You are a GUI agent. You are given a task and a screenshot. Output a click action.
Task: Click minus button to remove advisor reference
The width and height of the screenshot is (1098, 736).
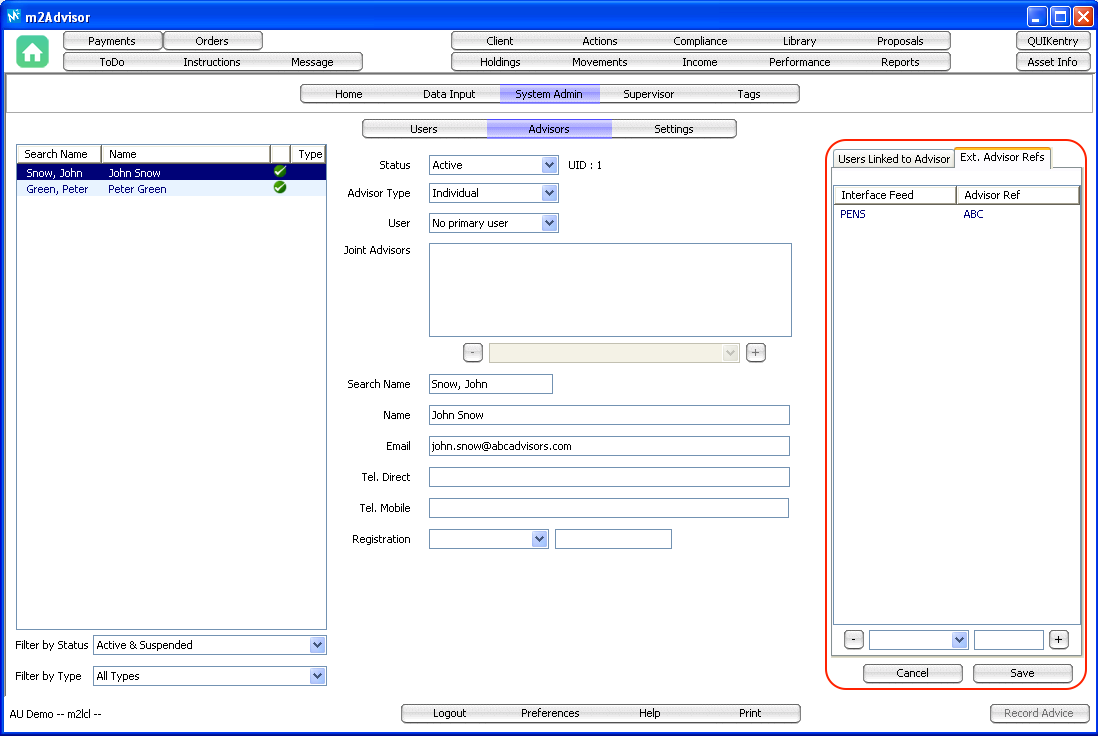854,640
